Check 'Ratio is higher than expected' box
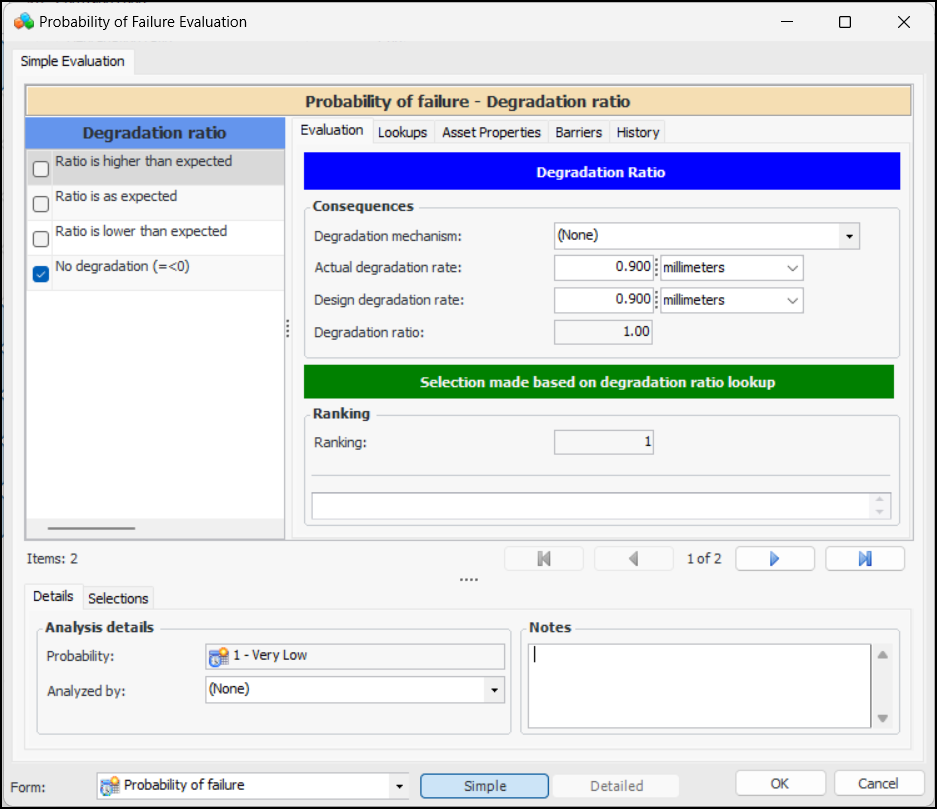This screenshot has width=937, height=809. (41, 169)
